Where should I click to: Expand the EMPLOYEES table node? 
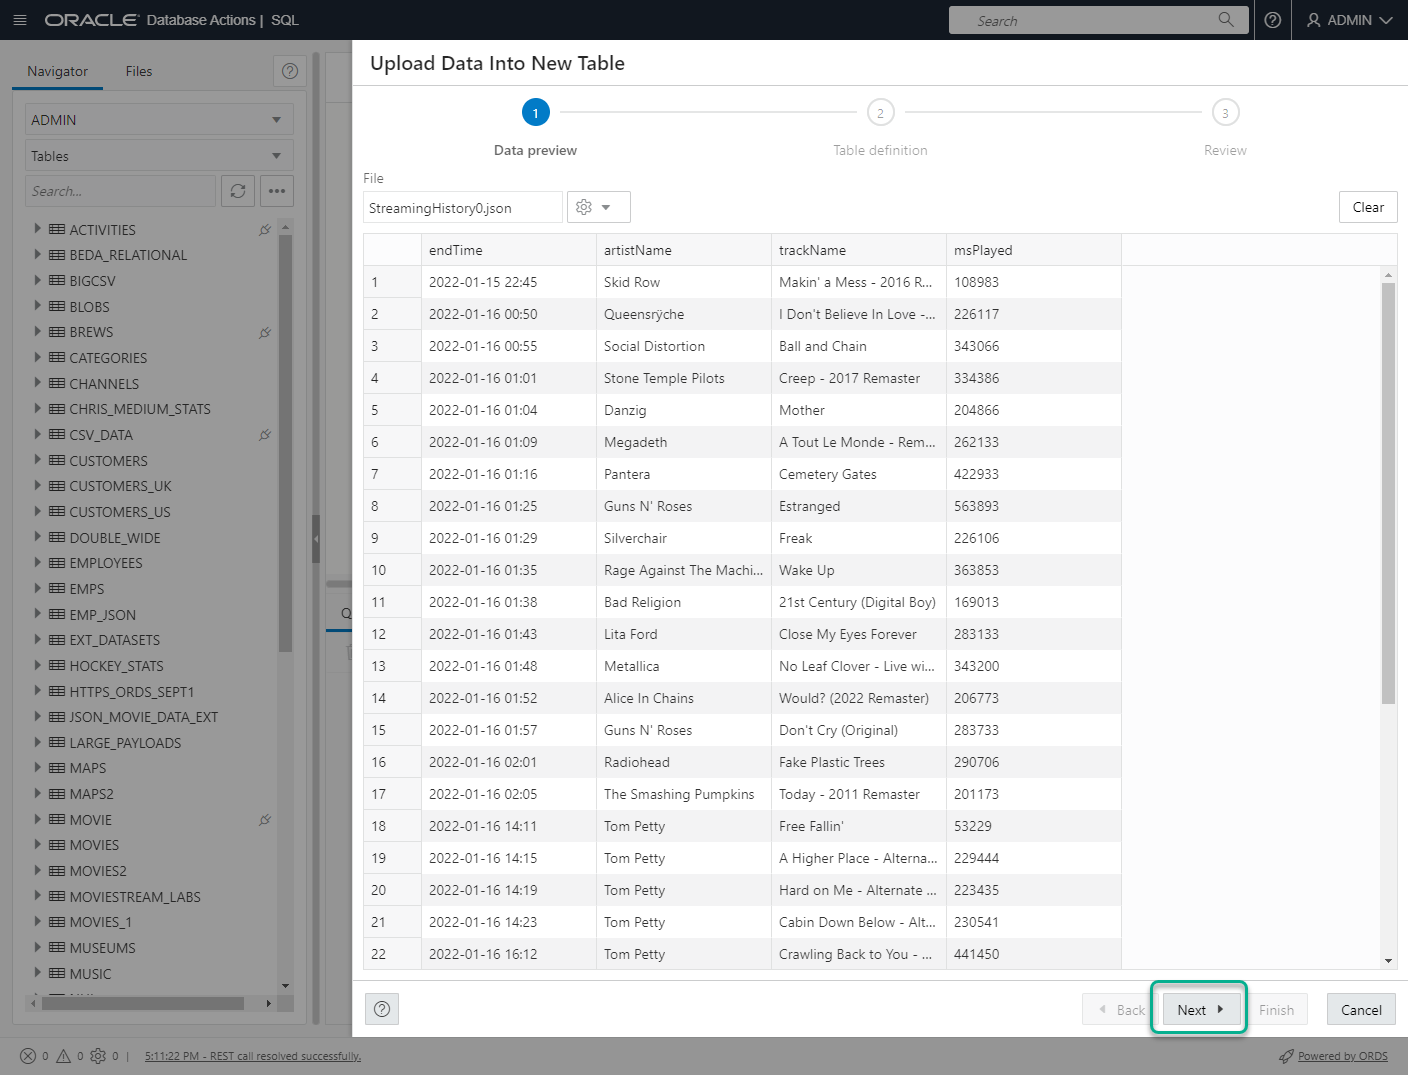(37, 562)
